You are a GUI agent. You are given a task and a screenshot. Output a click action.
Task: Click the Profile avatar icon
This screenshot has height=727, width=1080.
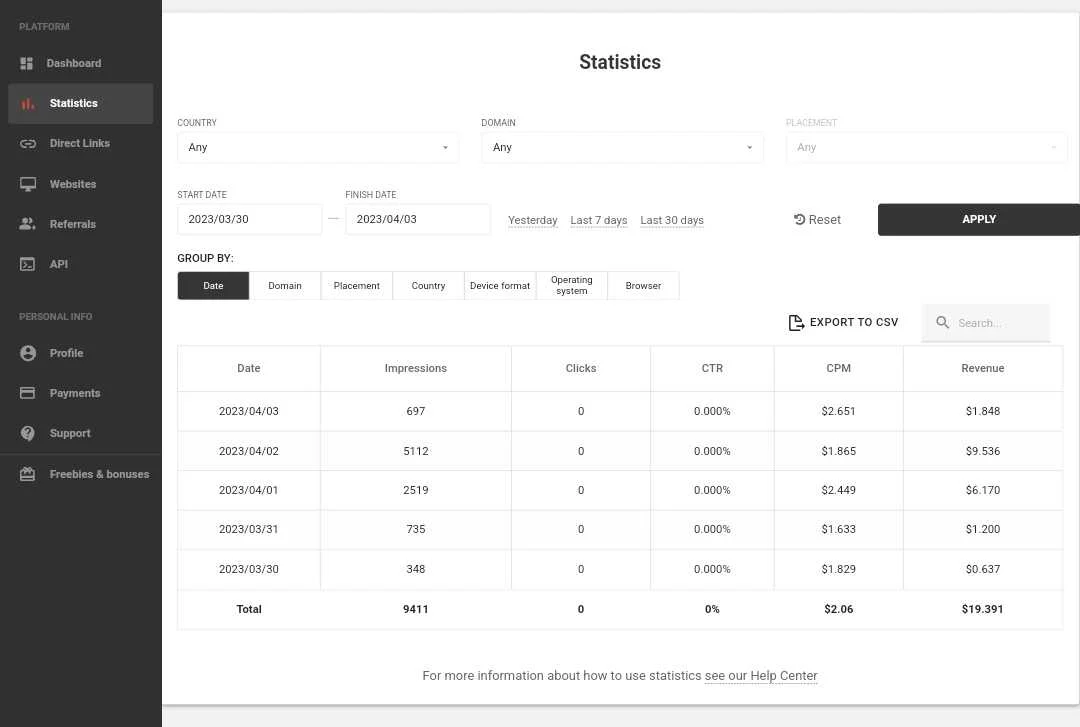pos(28,353)
